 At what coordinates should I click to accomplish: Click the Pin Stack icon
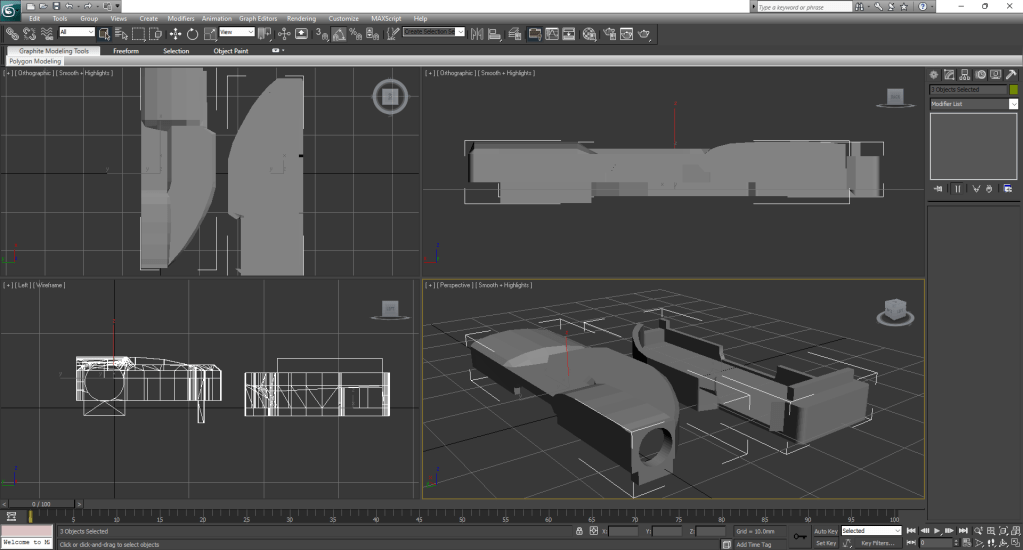click(x=938, y=188)
